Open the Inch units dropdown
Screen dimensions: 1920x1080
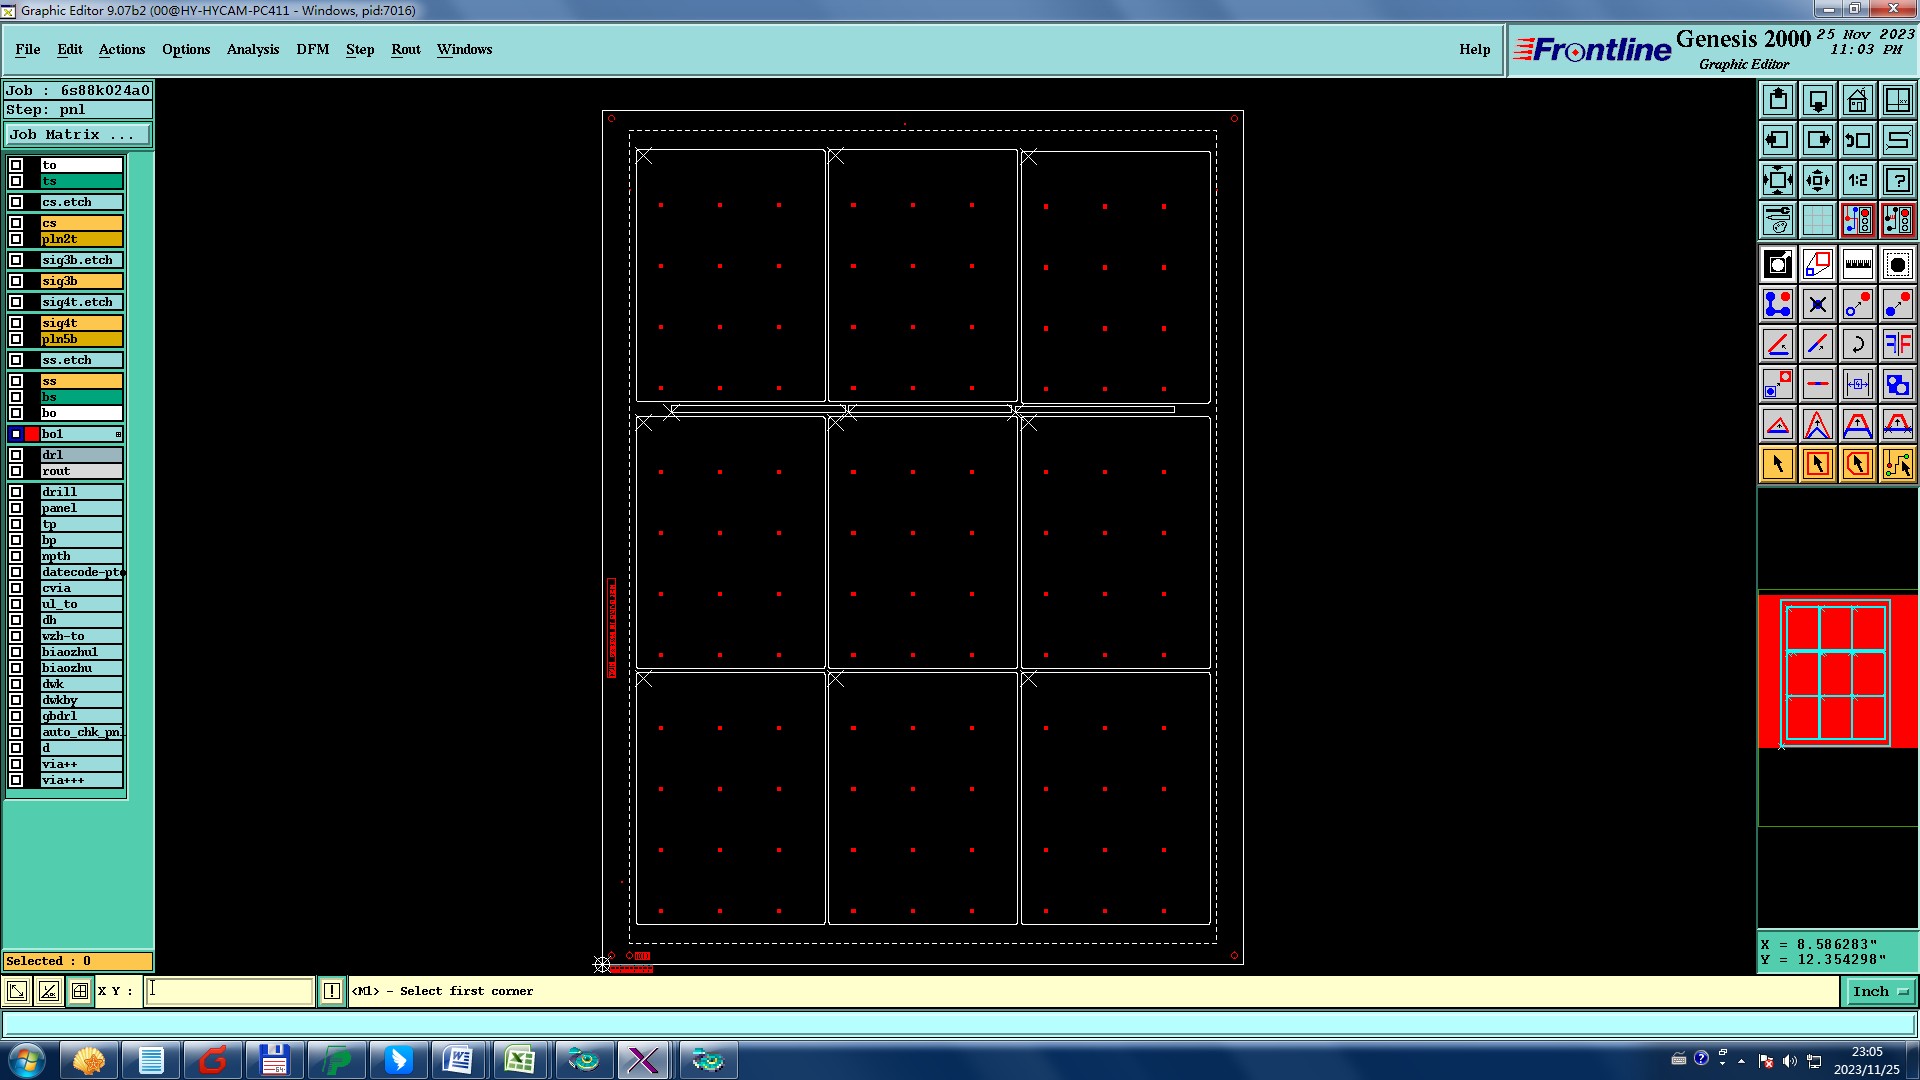[1878, 991]
